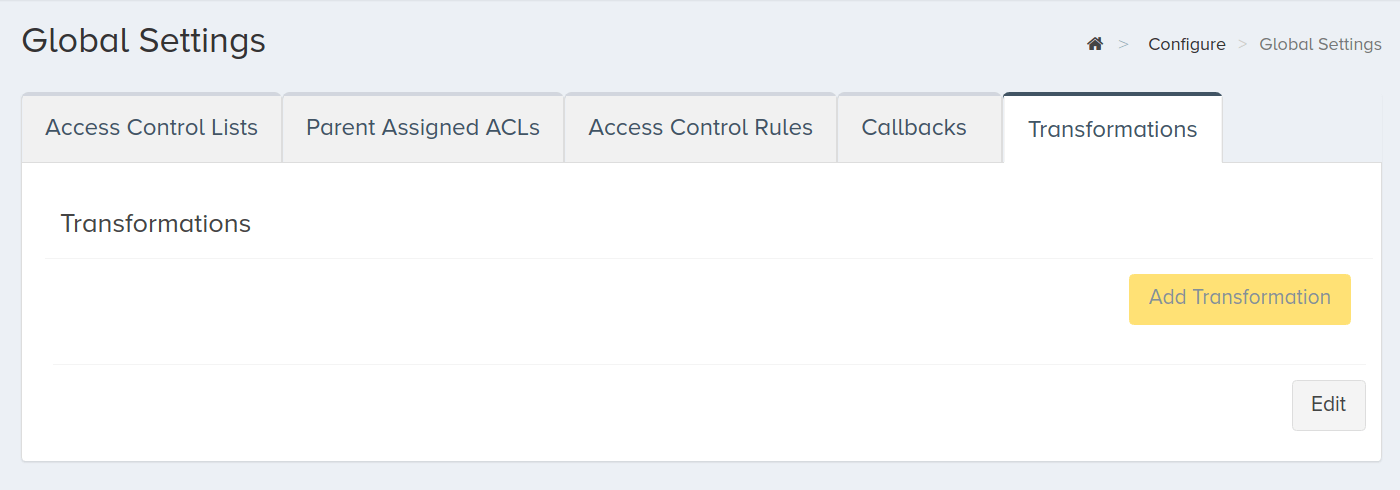Select the Access Control Rules tab
Viewport: 1400px width, 490px height.
tap(700, 128)
